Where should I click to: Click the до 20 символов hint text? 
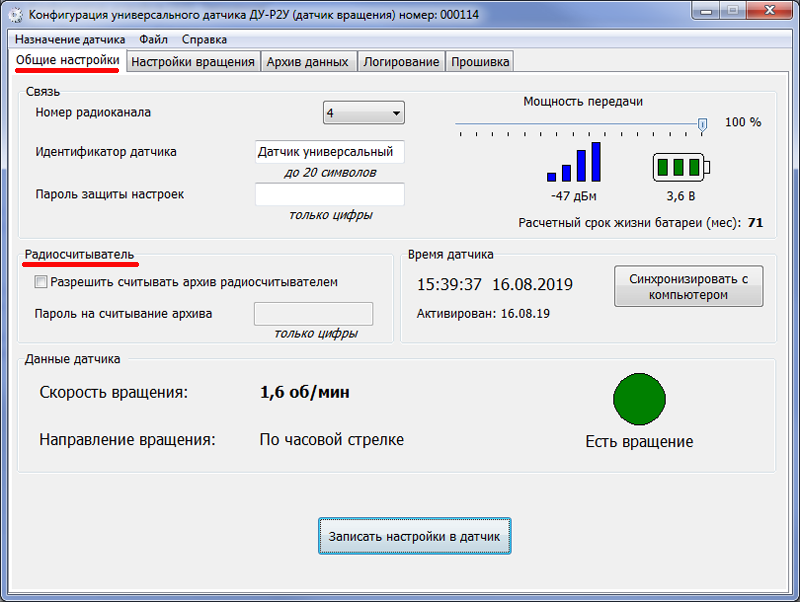coord(330,173)
